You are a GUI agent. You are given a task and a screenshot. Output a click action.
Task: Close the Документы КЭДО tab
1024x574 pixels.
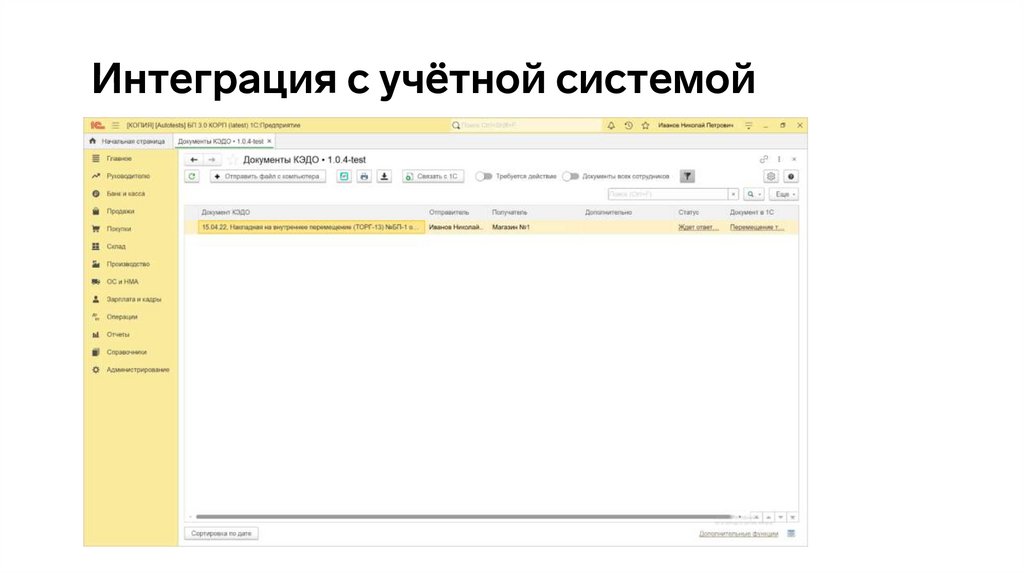point(270,141)
